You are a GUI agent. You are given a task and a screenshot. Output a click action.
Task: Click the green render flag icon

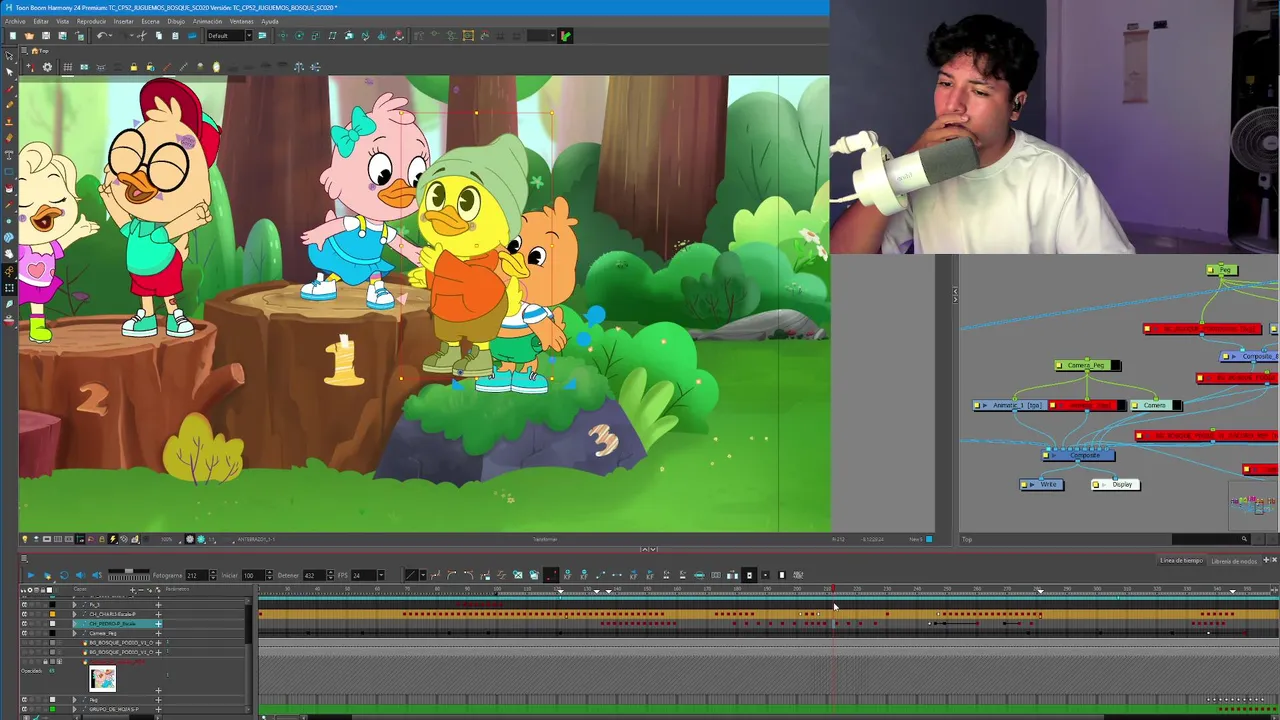(565, 36)
